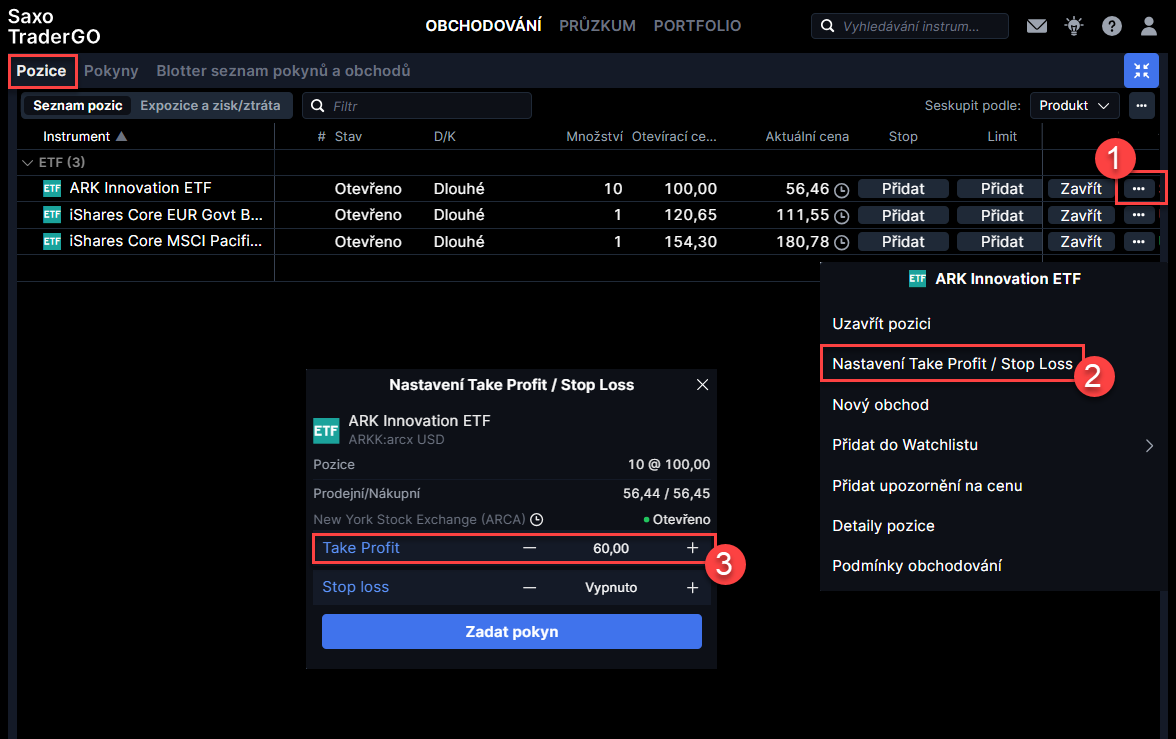
Task: Decrease the Take Profit value with minus
Action: [530, 548]
